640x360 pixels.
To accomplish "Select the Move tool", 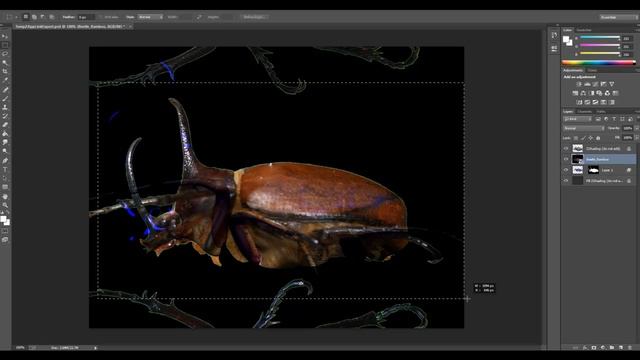I will coord(5,36).
